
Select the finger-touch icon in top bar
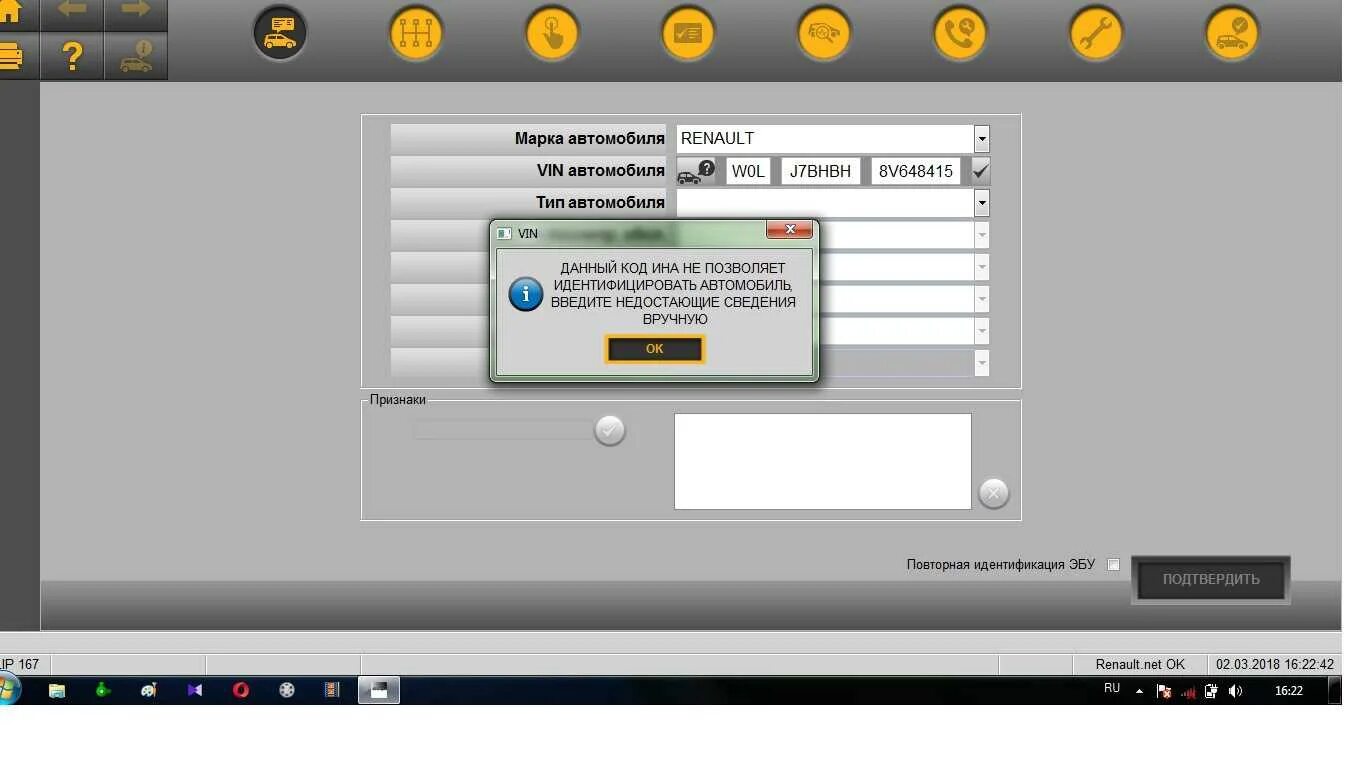point(552,33)
